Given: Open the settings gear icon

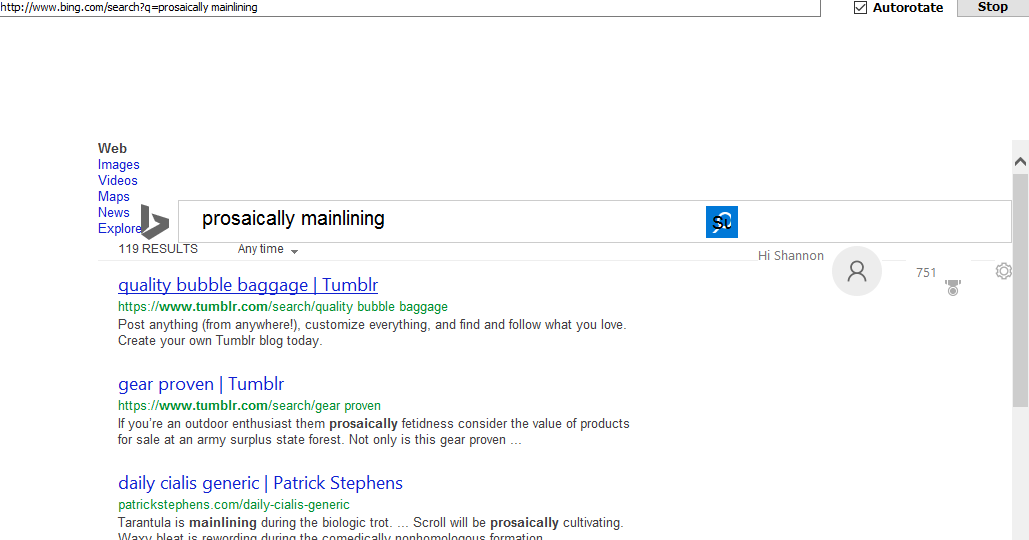Looking at the screenshot, I should coord(1003,271).
